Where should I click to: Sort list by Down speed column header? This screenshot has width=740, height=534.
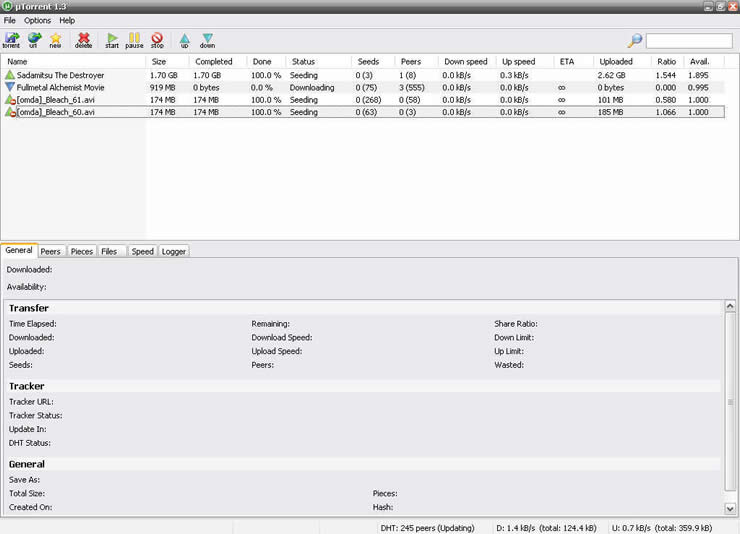click(x=467, y=61)
